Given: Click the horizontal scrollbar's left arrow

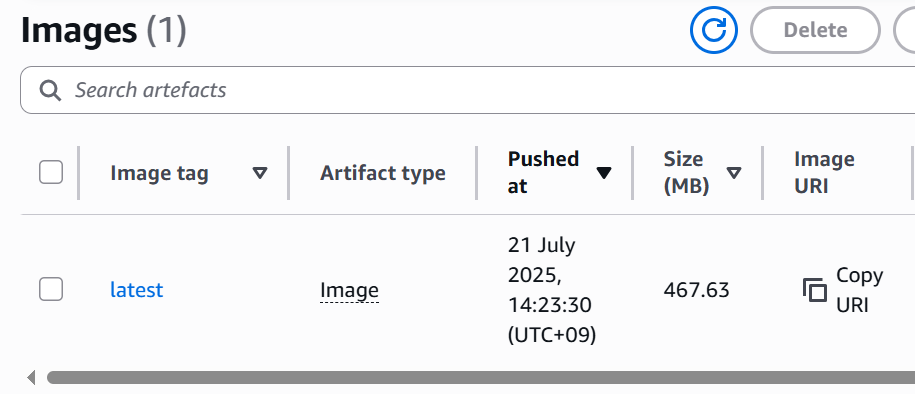Looking at the screenshot, I should coord(32,378).
